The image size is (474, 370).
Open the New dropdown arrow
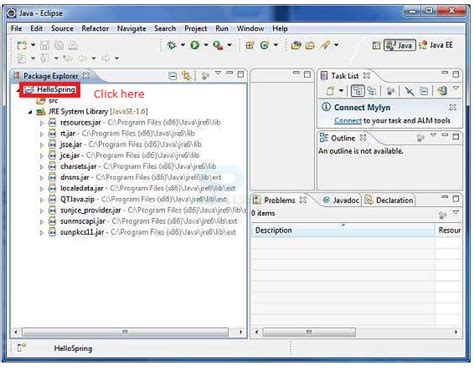pyautogui.click(x=33, y=45)
